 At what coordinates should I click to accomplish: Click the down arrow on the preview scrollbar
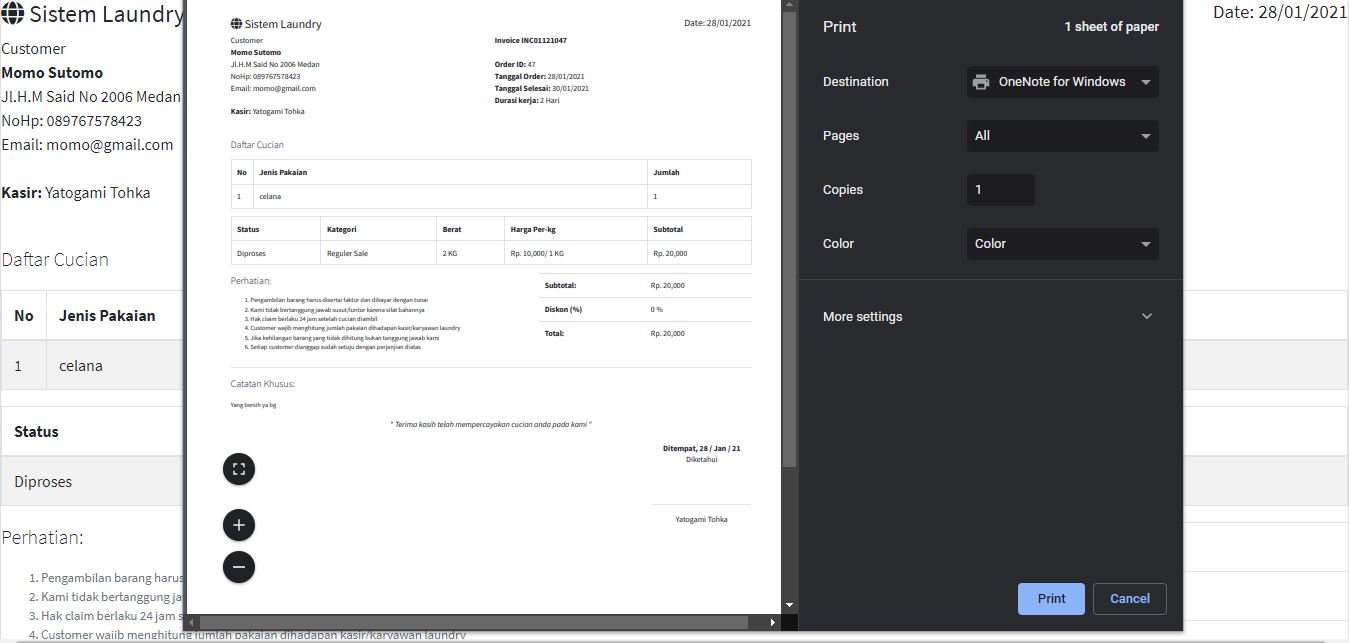789,604
